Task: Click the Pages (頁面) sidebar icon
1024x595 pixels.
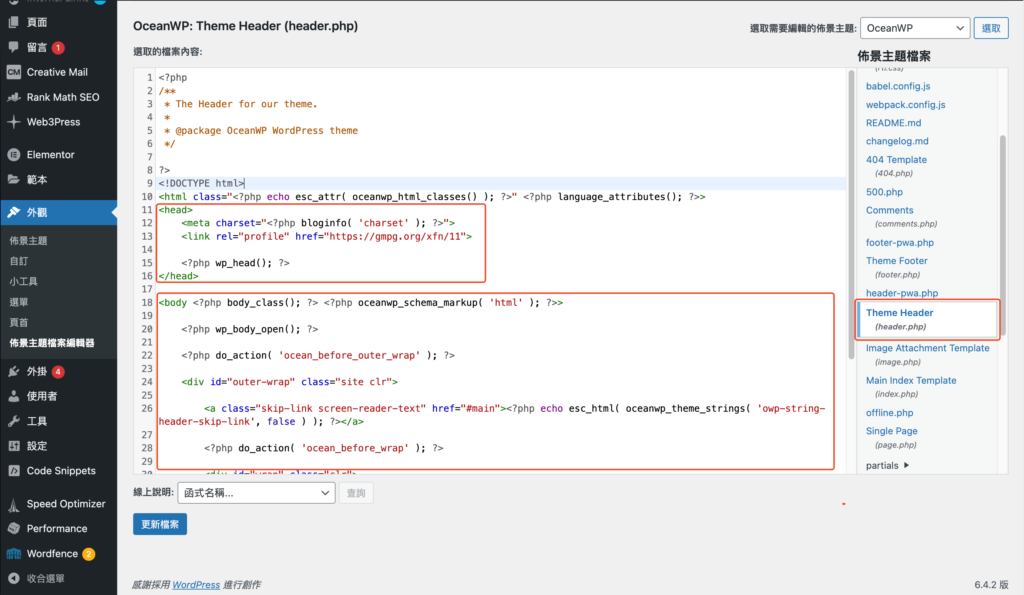Action: [x=13, y=22]
